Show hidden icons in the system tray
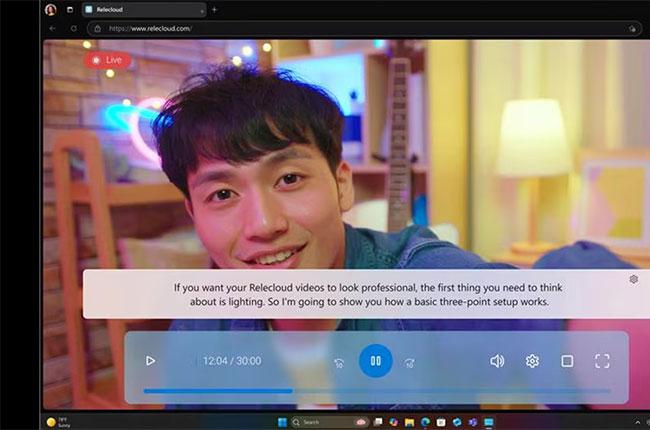 pos(638,422)
